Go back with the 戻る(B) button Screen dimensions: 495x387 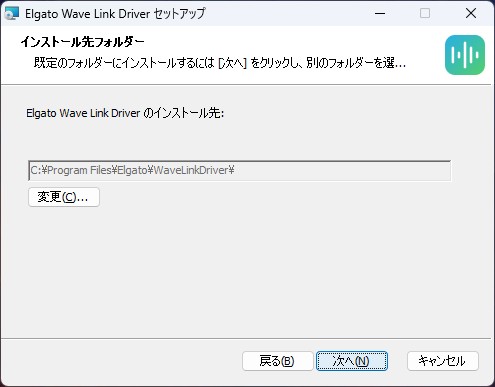(277, 361)
